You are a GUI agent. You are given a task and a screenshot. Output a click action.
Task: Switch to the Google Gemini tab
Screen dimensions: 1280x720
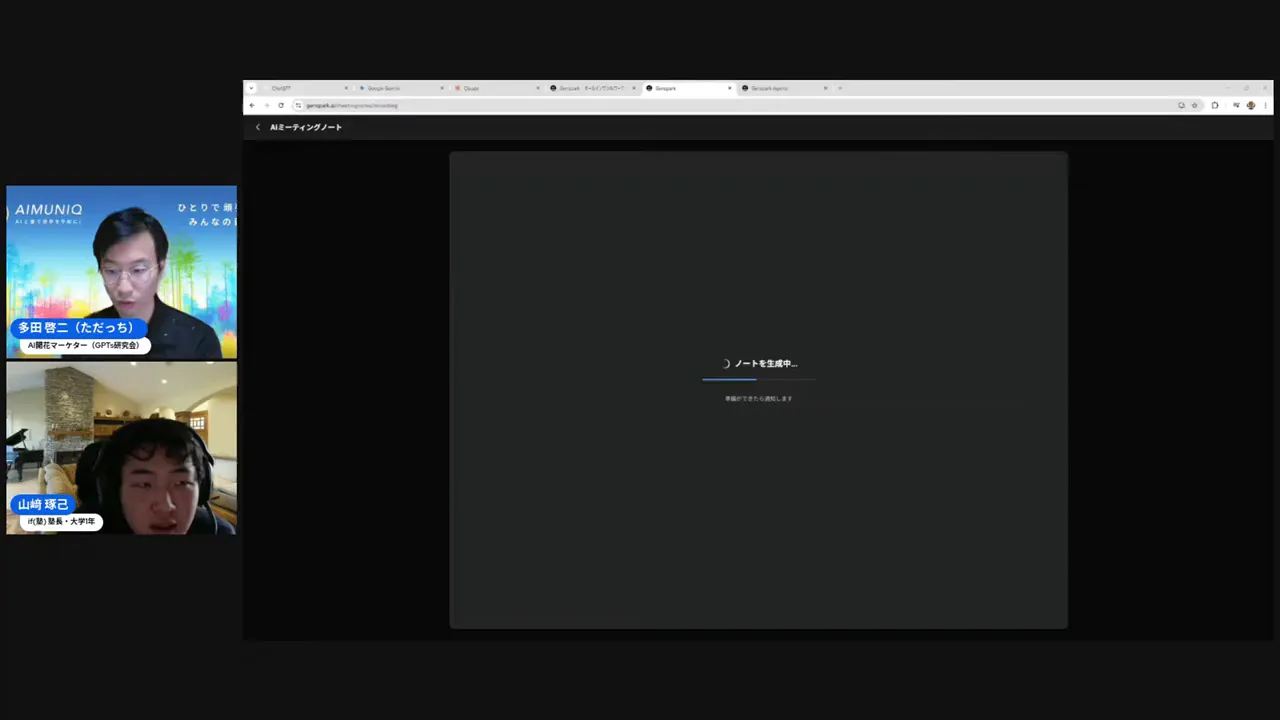(401, 88)
